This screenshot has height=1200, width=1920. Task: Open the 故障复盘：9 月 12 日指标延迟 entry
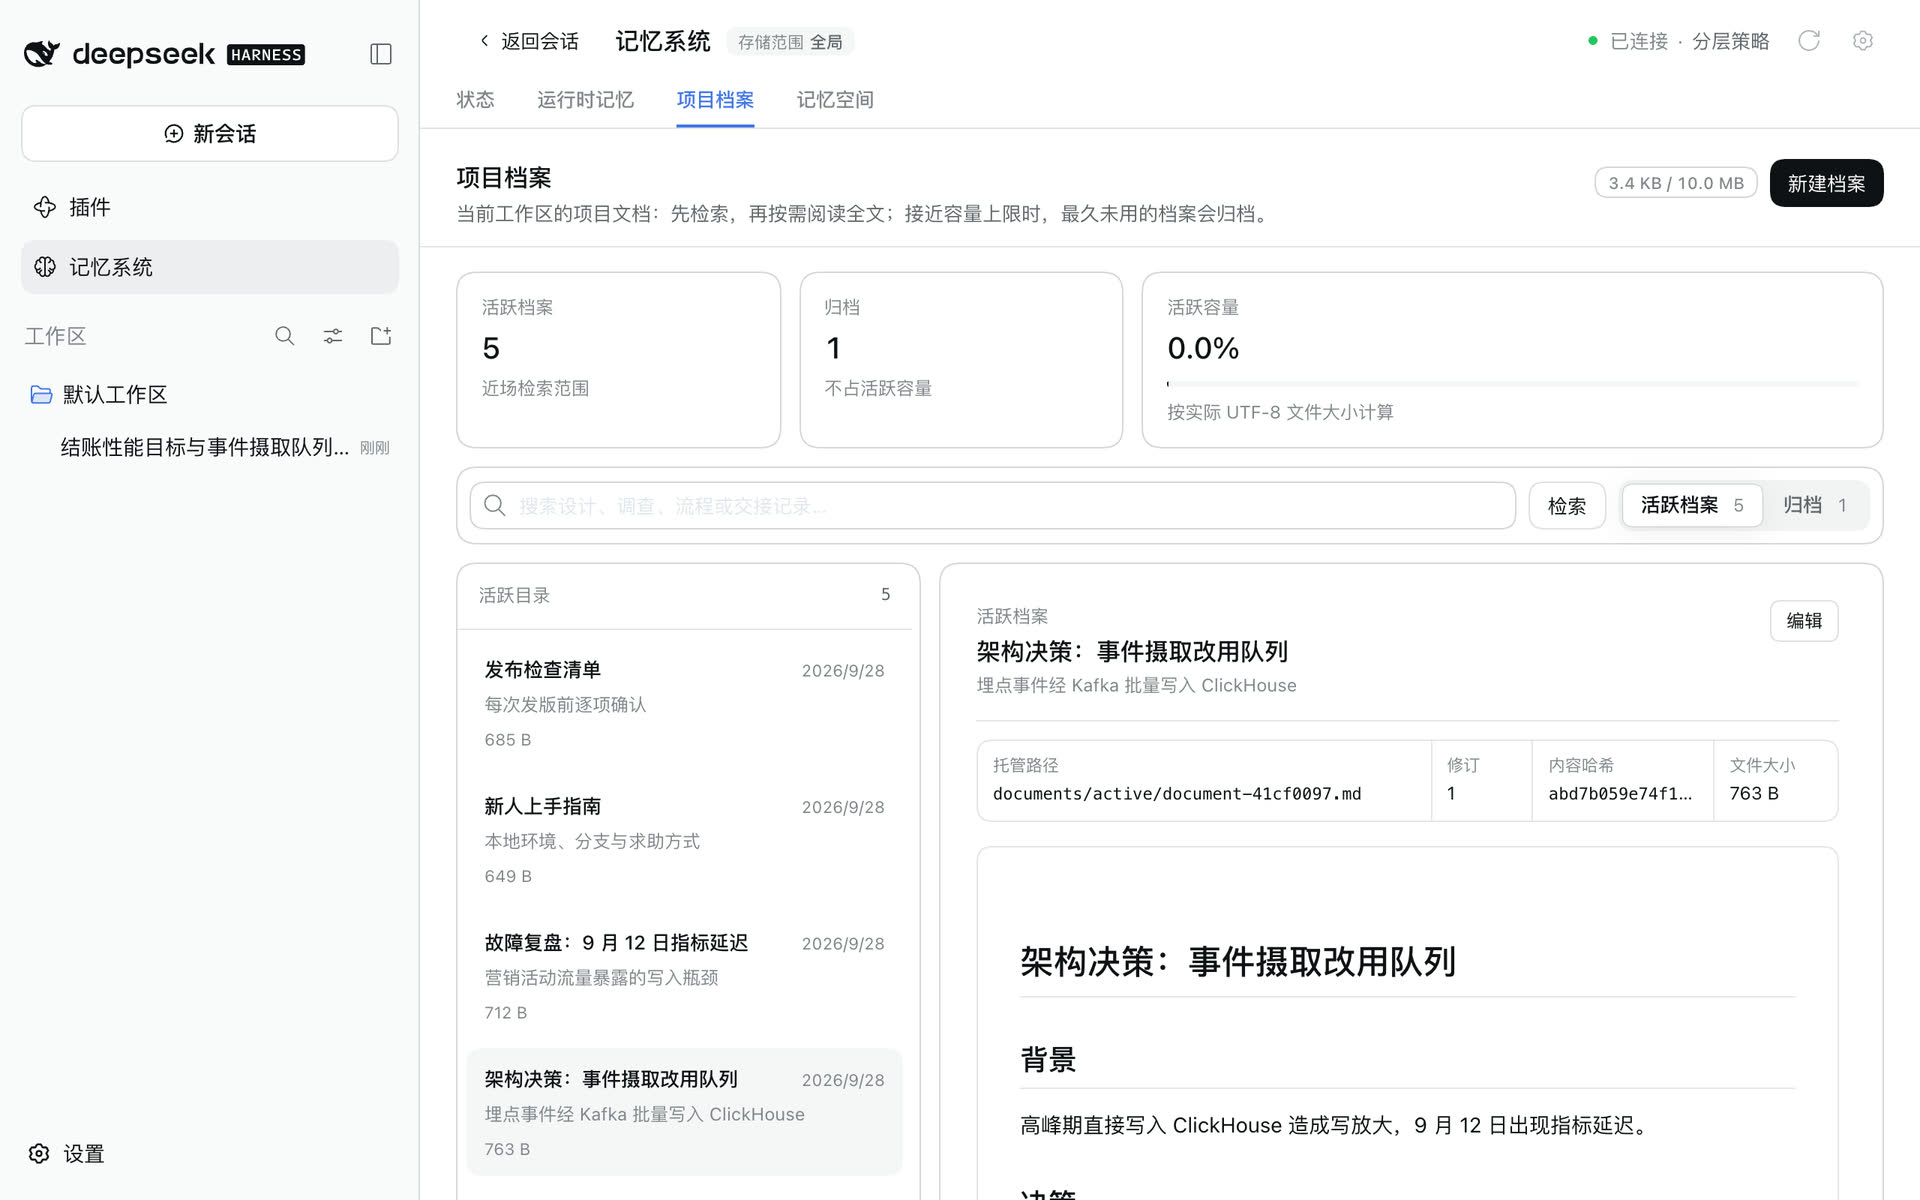pyautogui.click(x=685, y=977)
